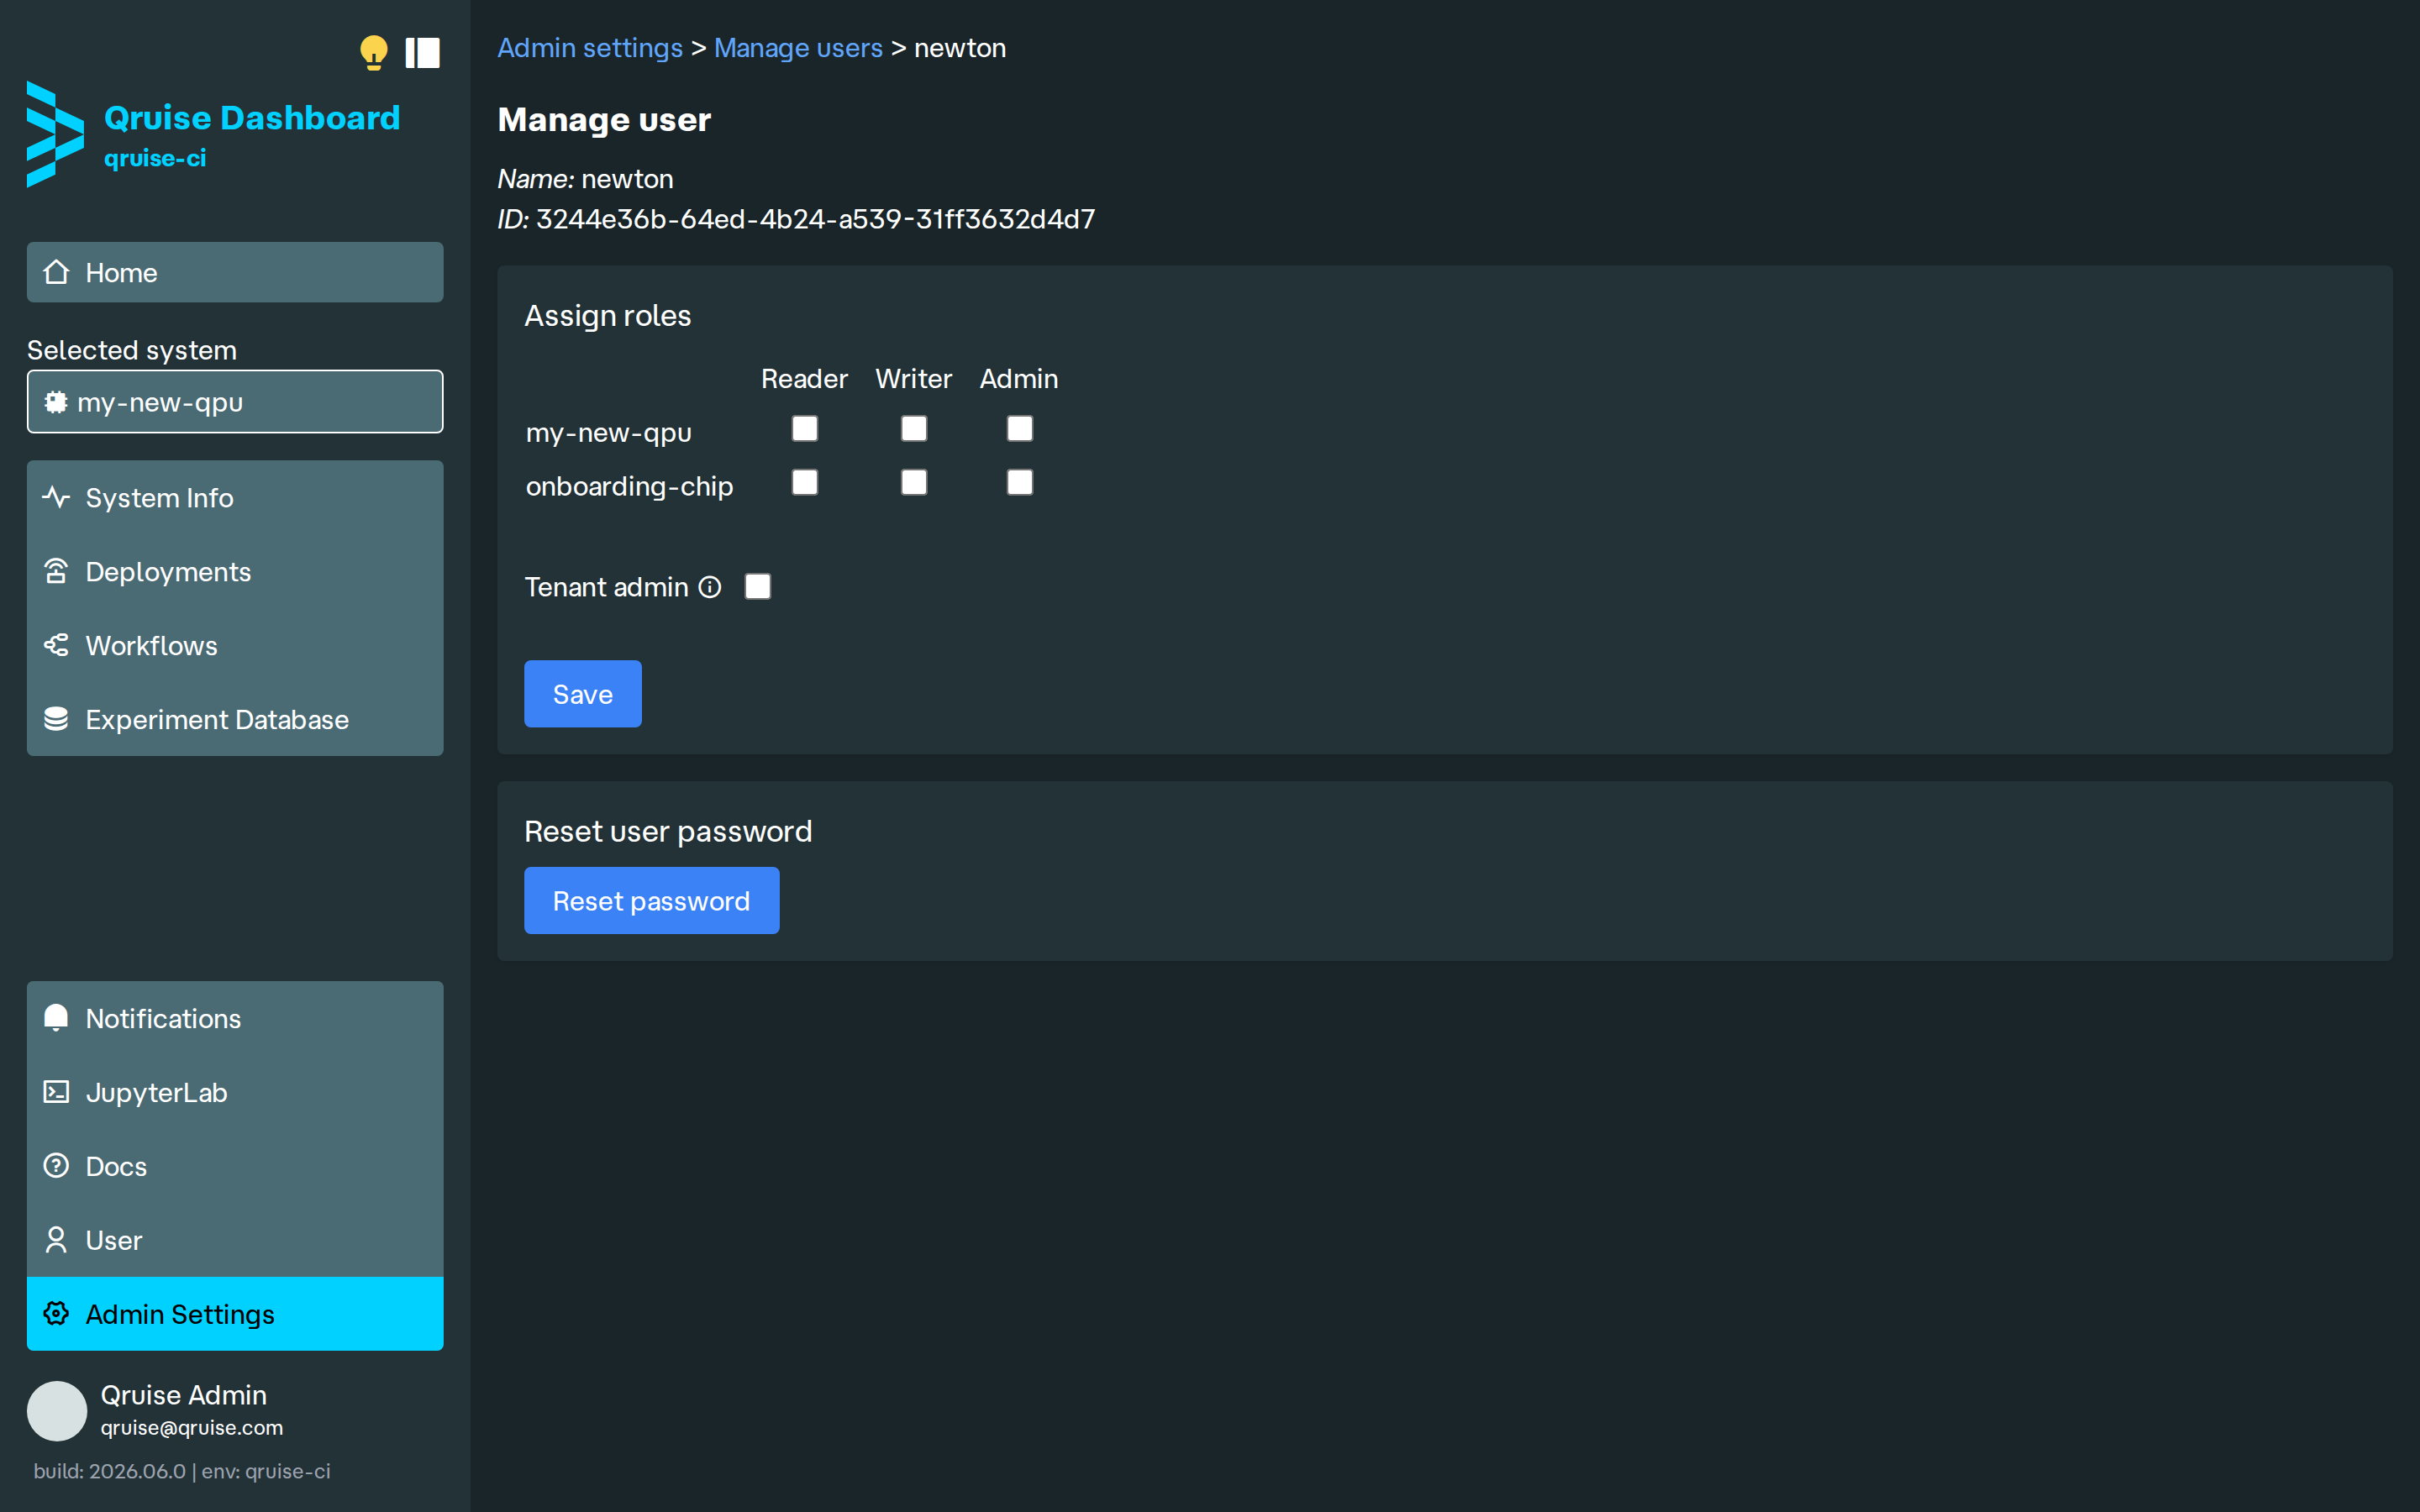2420x1512 pixels.
Task: Click the newton breadcrumb text
Action: [960, 48]
